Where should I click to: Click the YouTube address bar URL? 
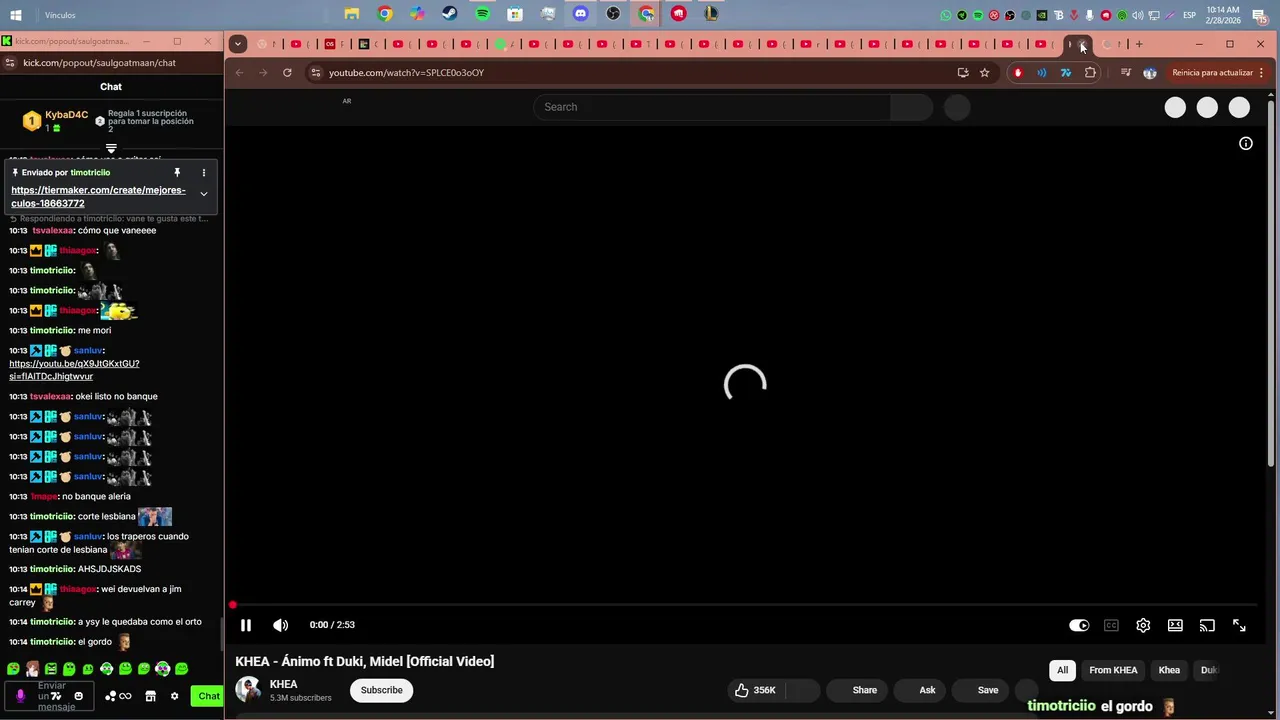point(406,73)
